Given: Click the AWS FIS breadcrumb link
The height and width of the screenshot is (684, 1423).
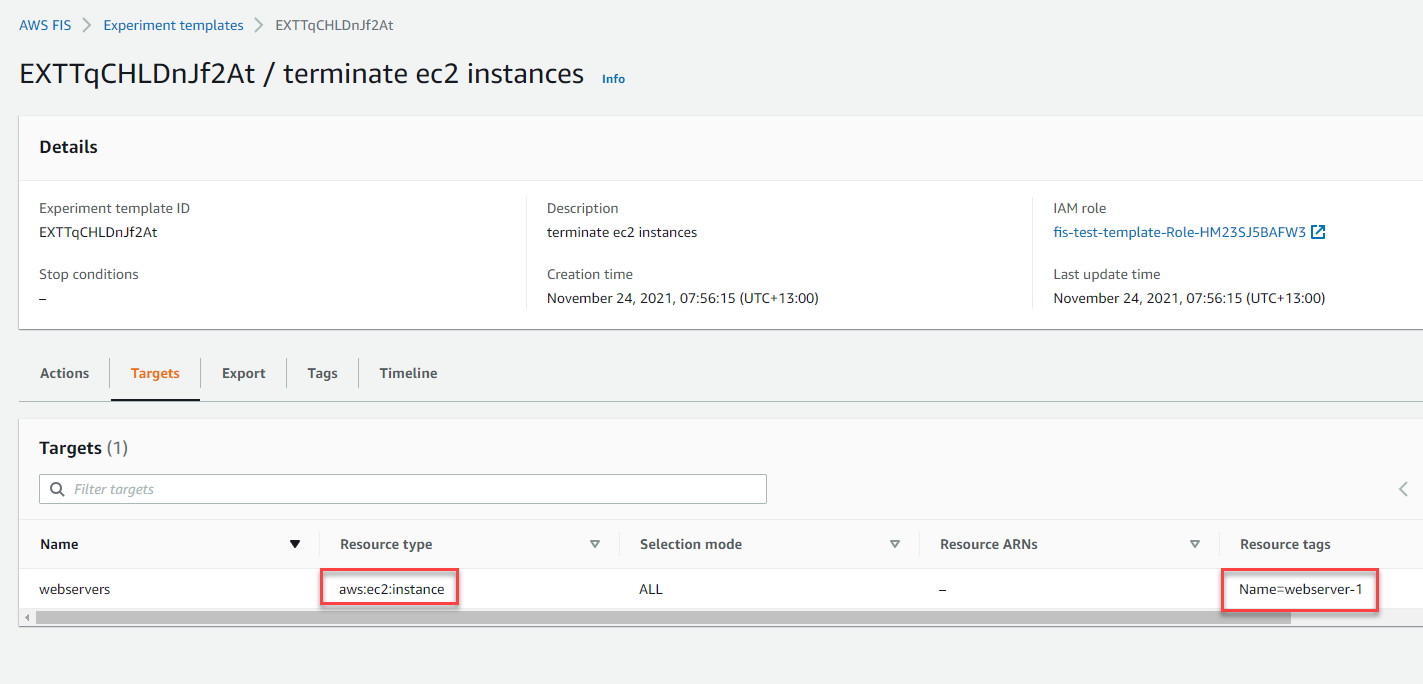Looking at the screenshot, I should pos(45,25).
